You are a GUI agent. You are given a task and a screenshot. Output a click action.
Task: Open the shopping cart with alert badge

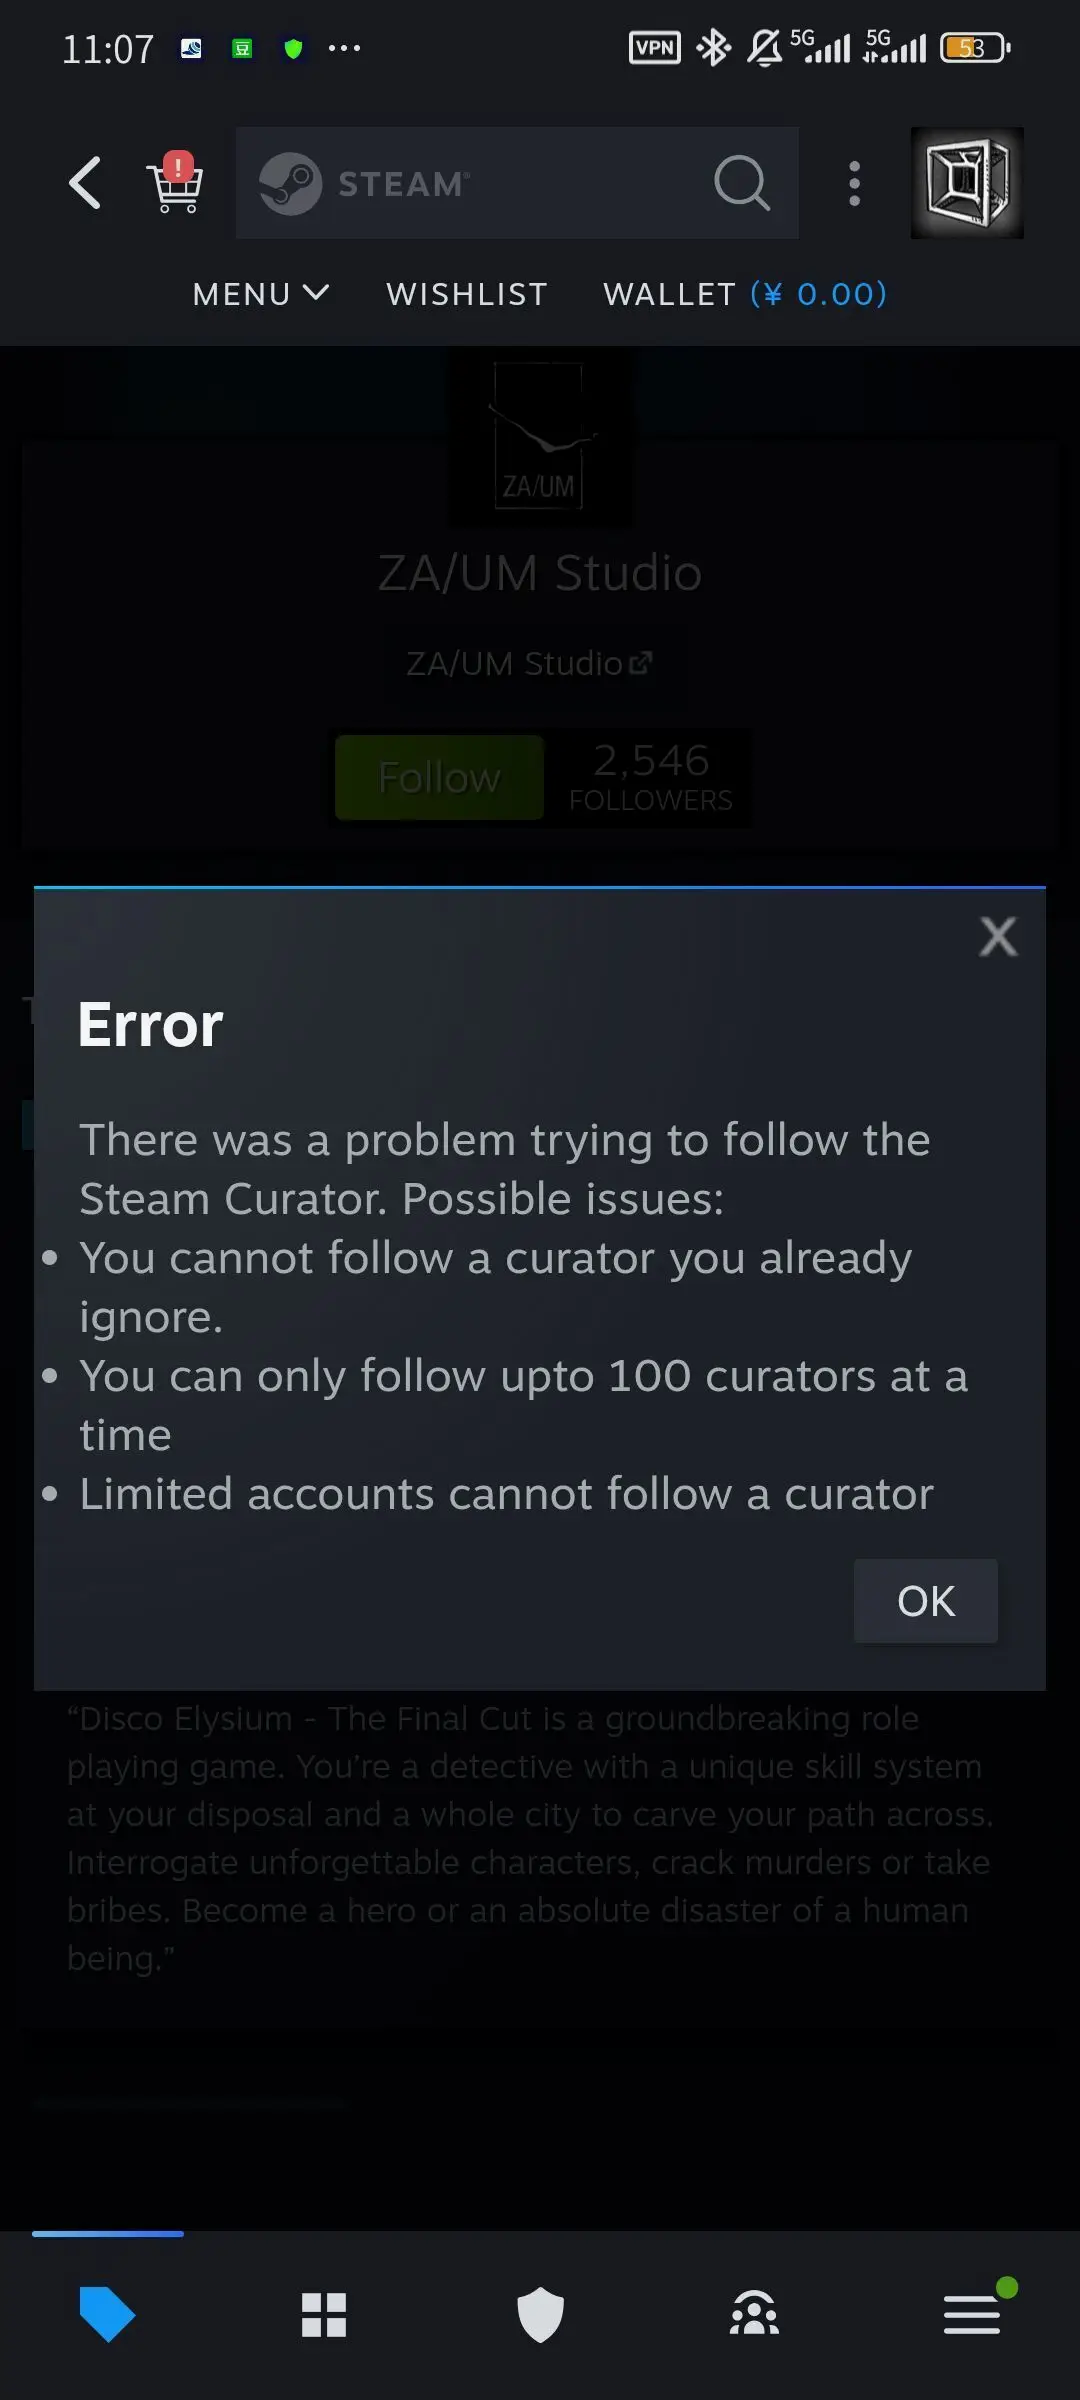coord(175,182)
